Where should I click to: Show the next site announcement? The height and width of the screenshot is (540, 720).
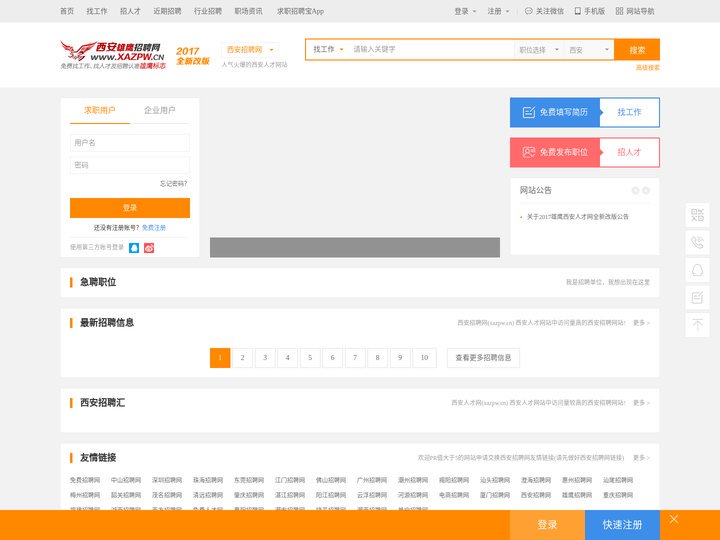pos(646,190)
